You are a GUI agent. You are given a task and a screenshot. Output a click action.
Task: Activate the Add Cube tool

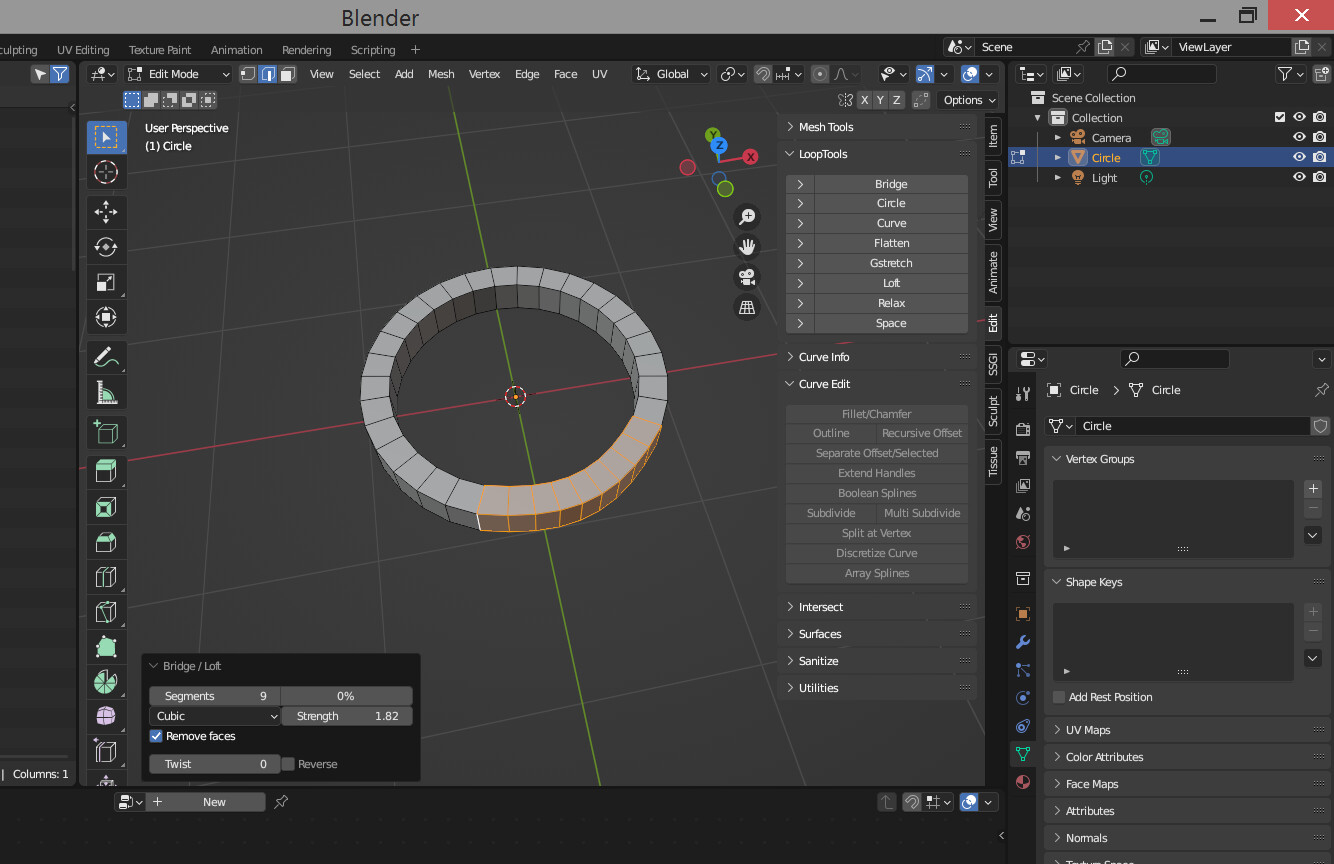[x=105, y=432]
